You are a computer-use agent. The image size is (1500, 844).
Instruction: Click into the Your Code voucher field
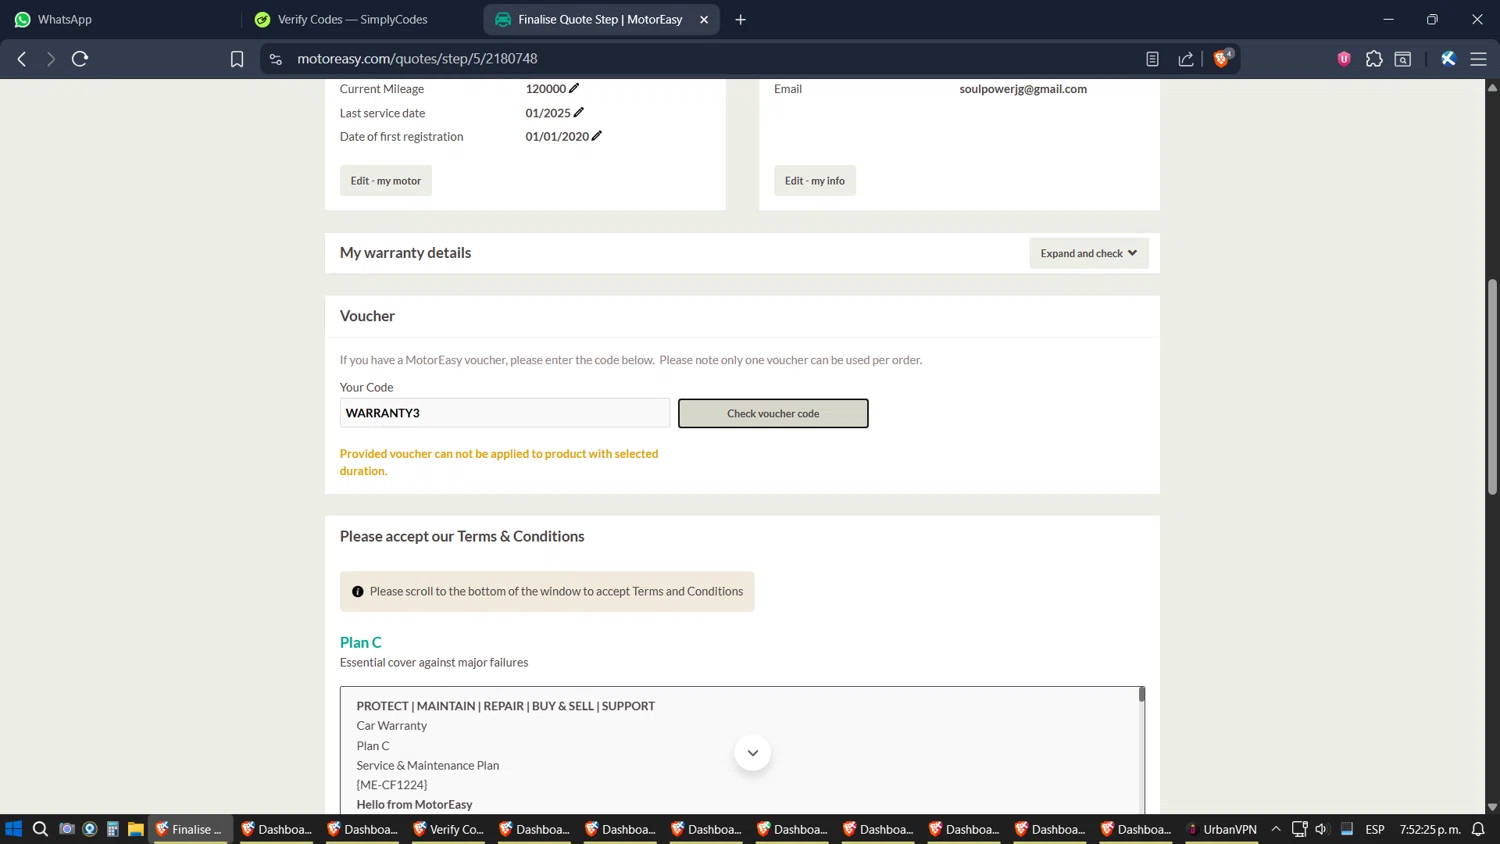click(505, 413)
